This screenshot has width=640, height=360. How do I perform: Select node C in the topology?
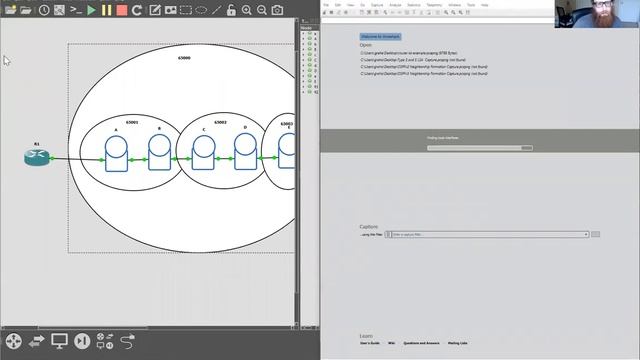(x=204, y=152)
